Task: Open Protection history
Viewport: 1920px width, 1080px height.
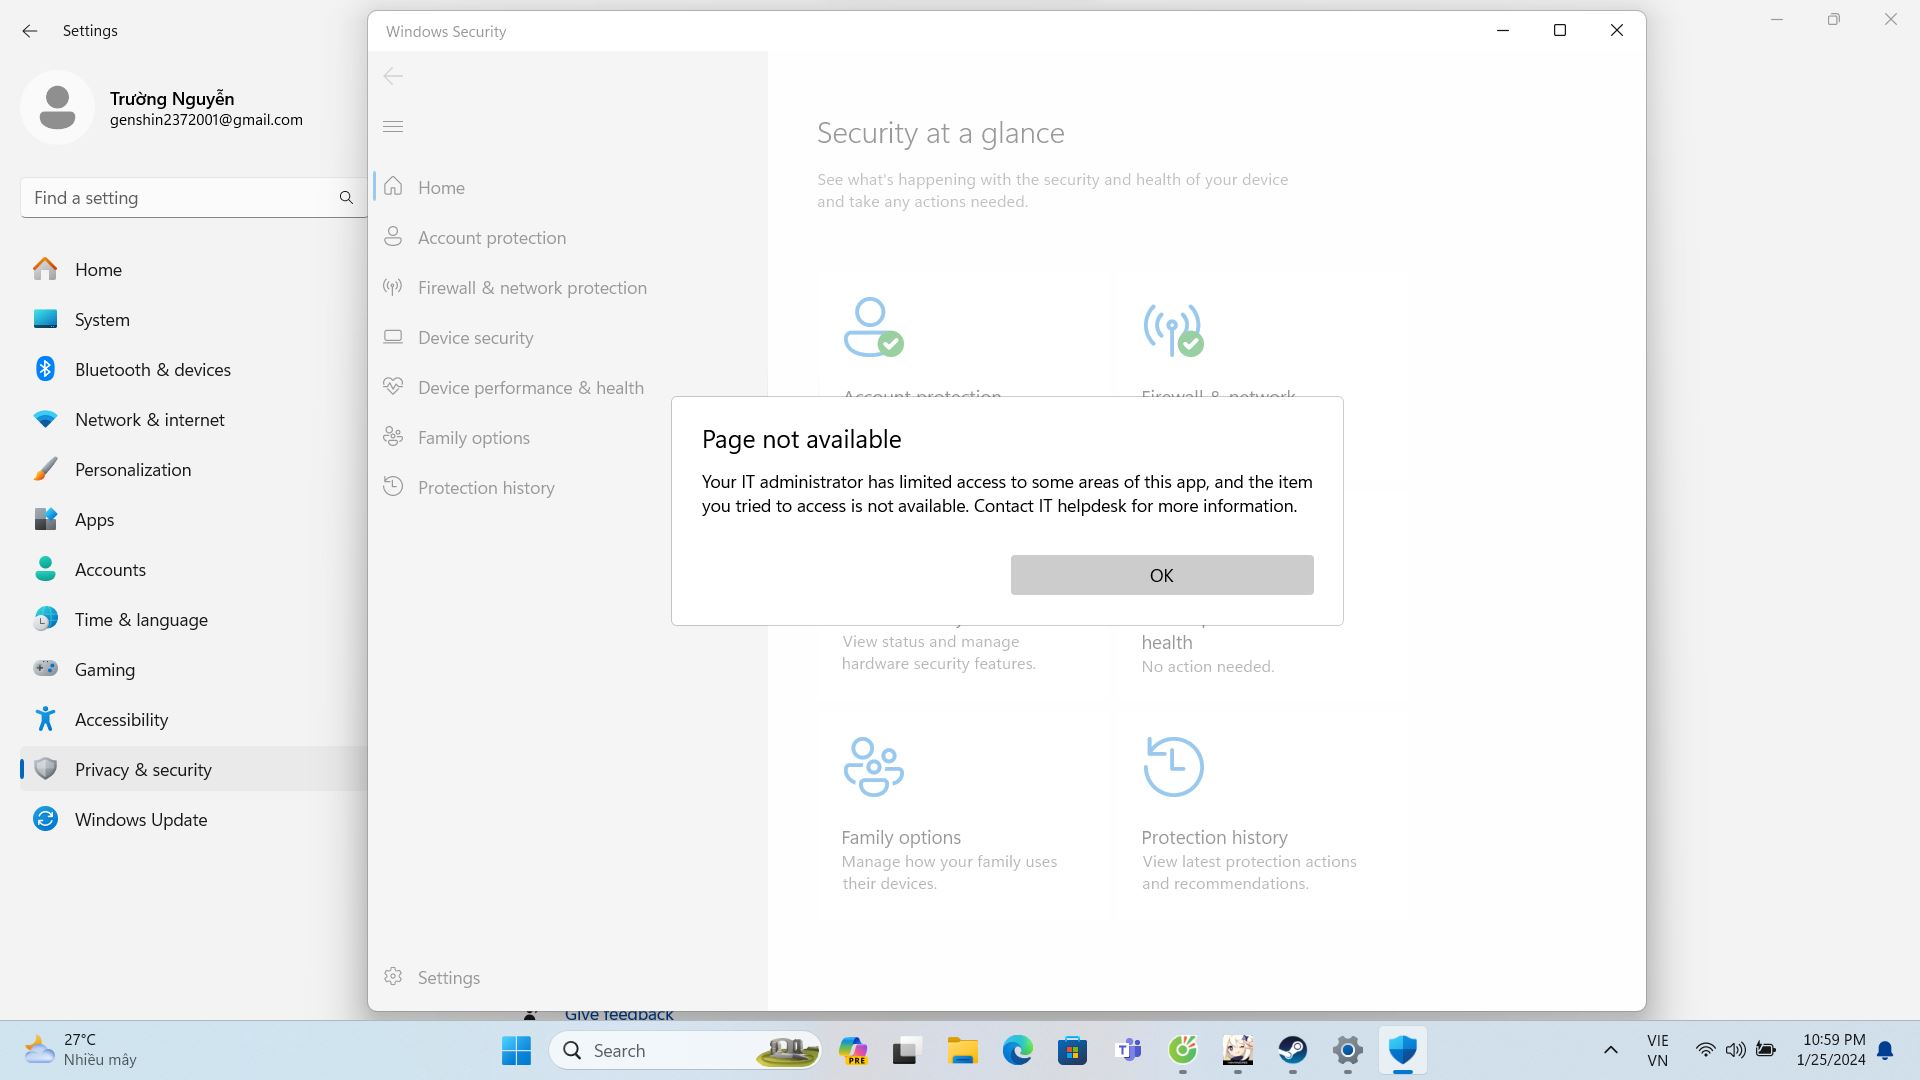Action: click(x=486, y=487)
